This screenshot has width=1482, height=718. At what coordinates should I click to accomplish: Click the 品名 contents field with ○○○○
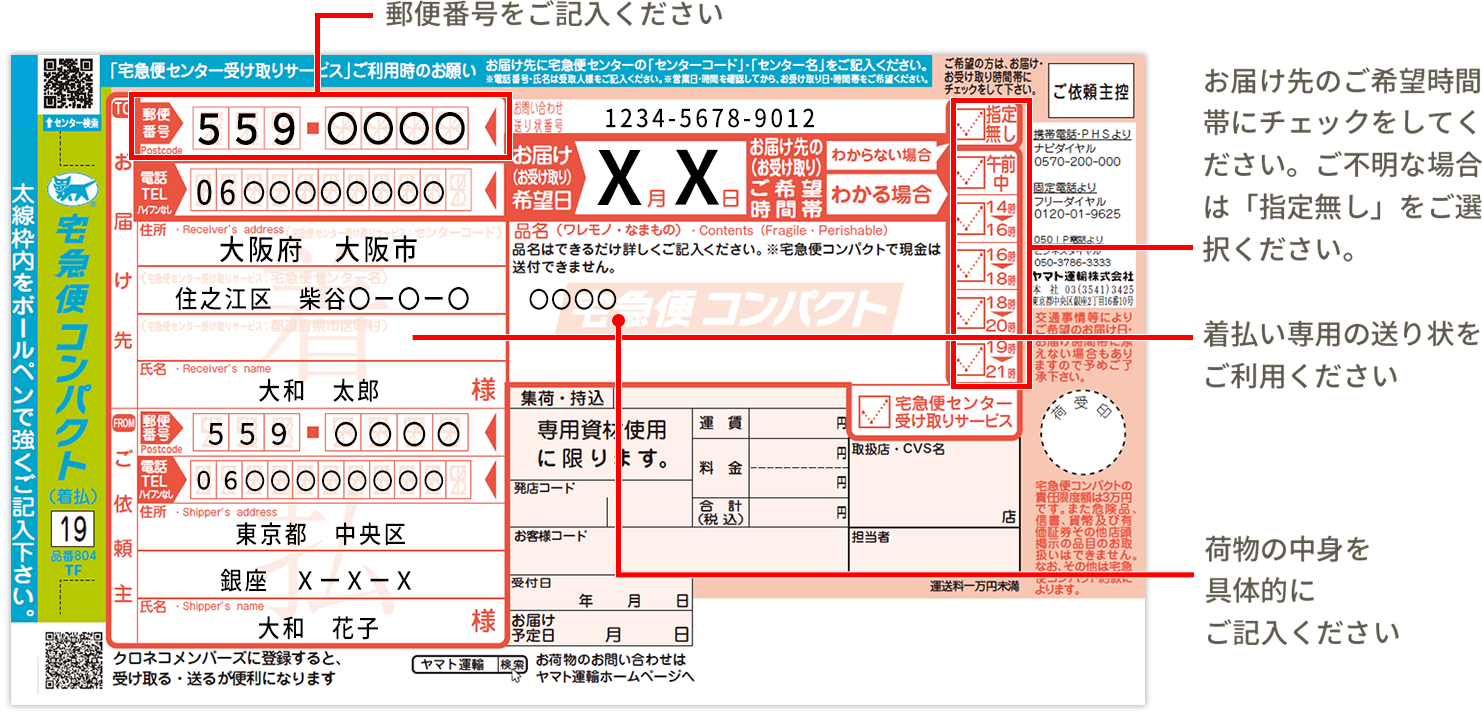click(573, 298)
